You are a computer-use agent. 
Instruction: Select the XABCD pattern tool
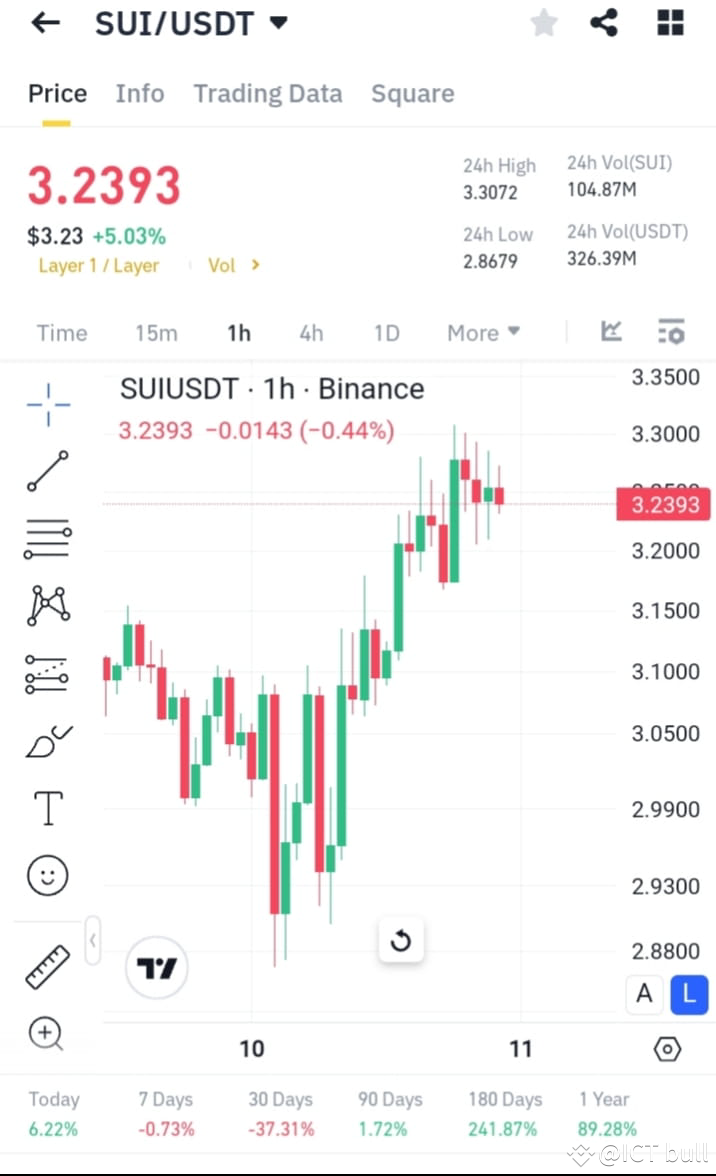point(46,605)
